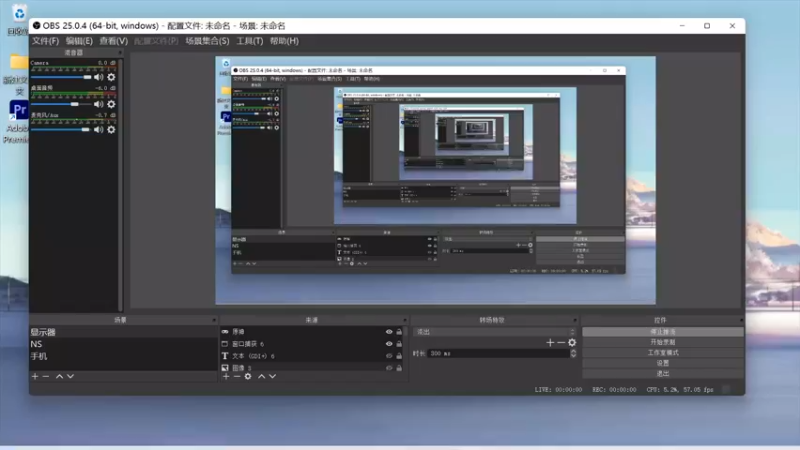The height and width of the screenshot is (450, 800).
Task: Toggle visibility eye of 文本 (GDI+) 6 source
Action: (389, 356)
